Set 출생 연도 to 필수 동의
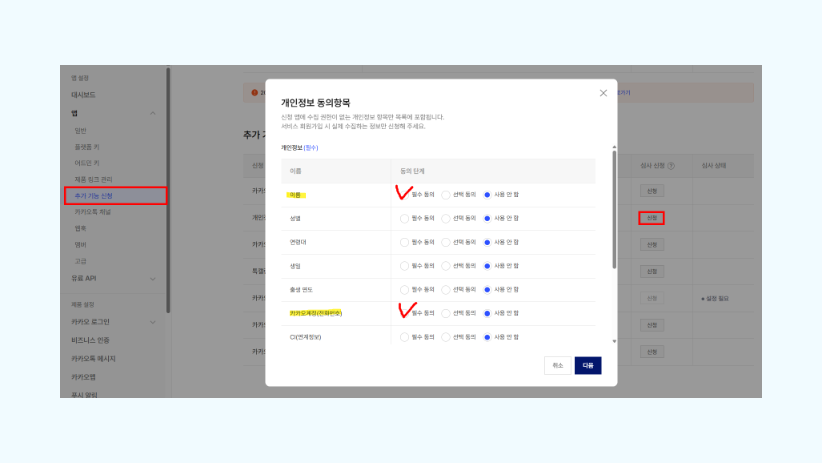The image size is (822, 463). click(404, 289)
